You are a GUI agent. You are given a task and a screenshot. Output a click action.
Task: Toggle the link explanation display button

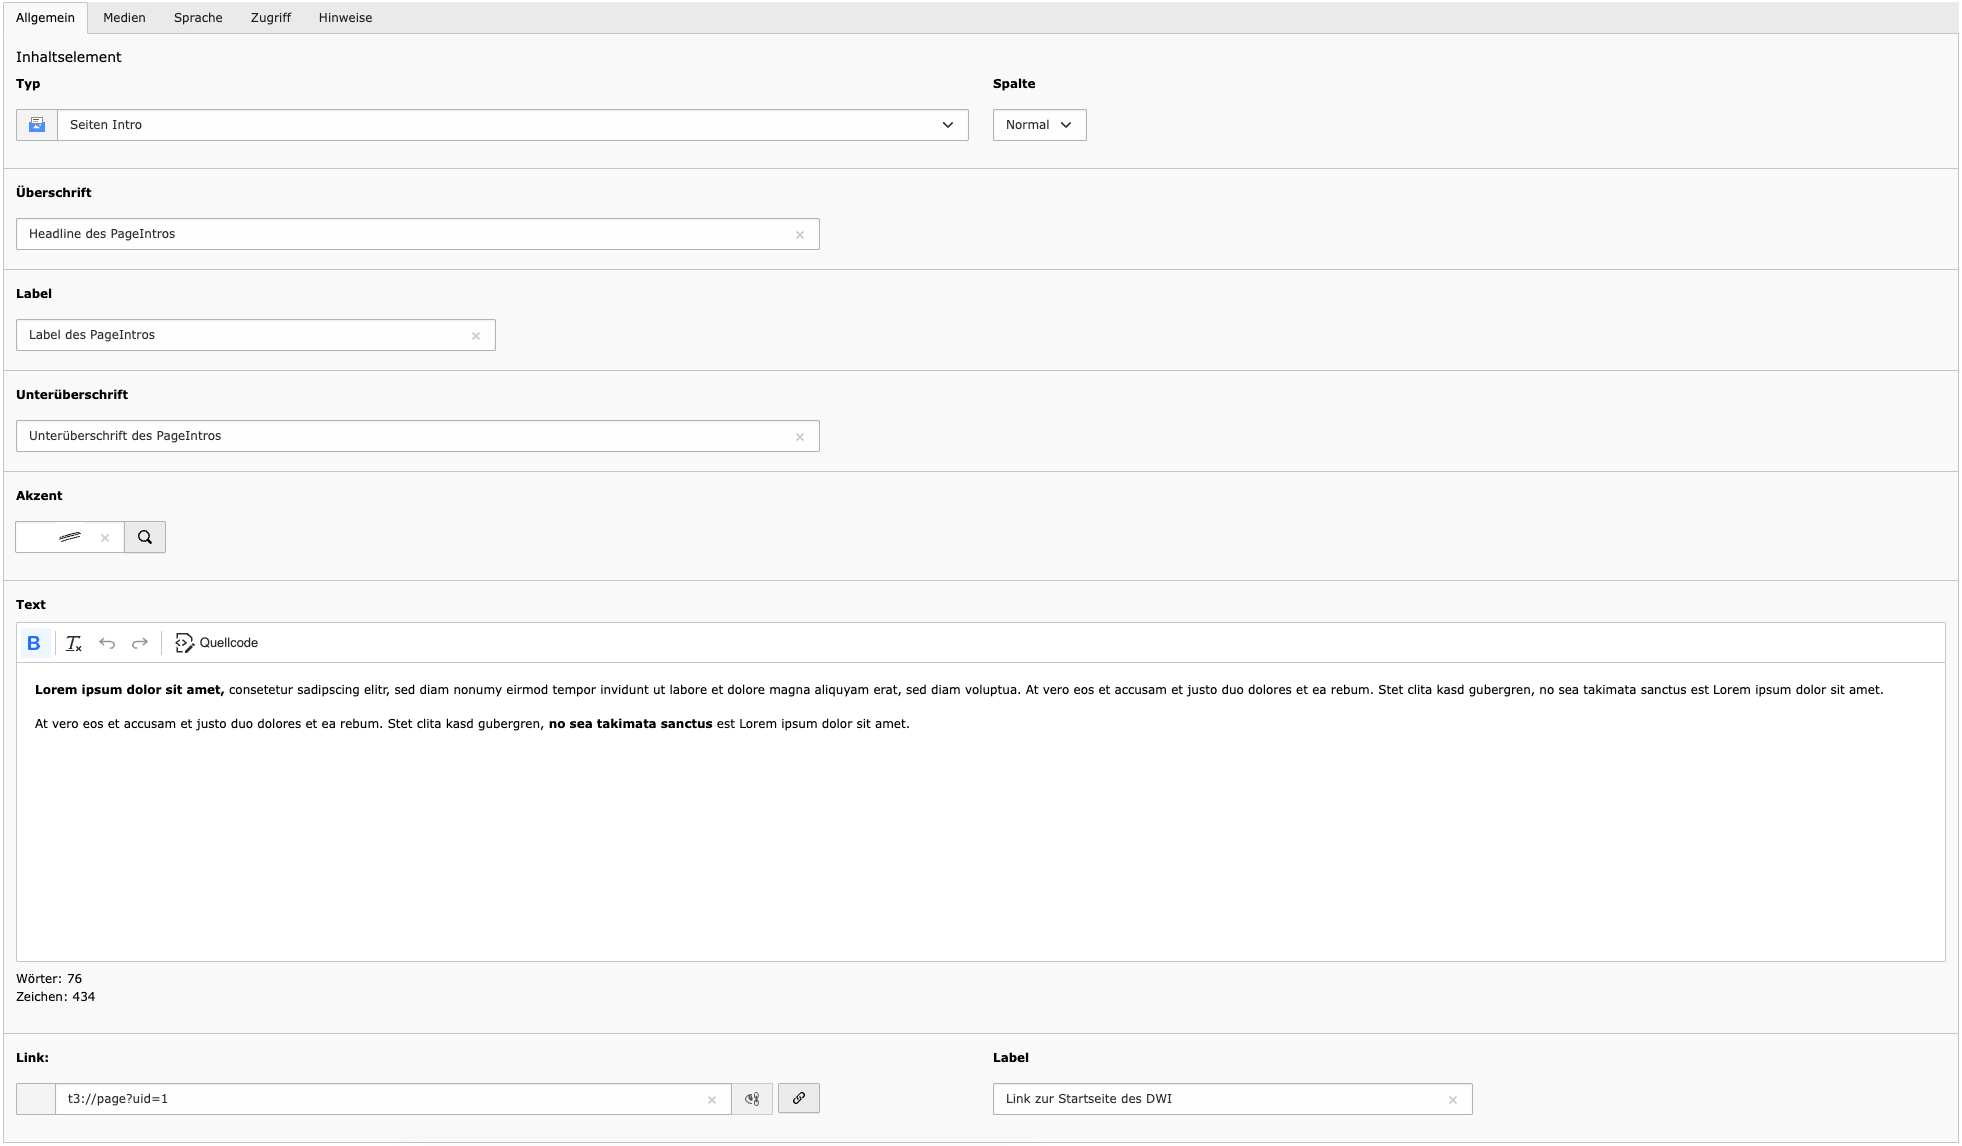[x=752, y=1099]
